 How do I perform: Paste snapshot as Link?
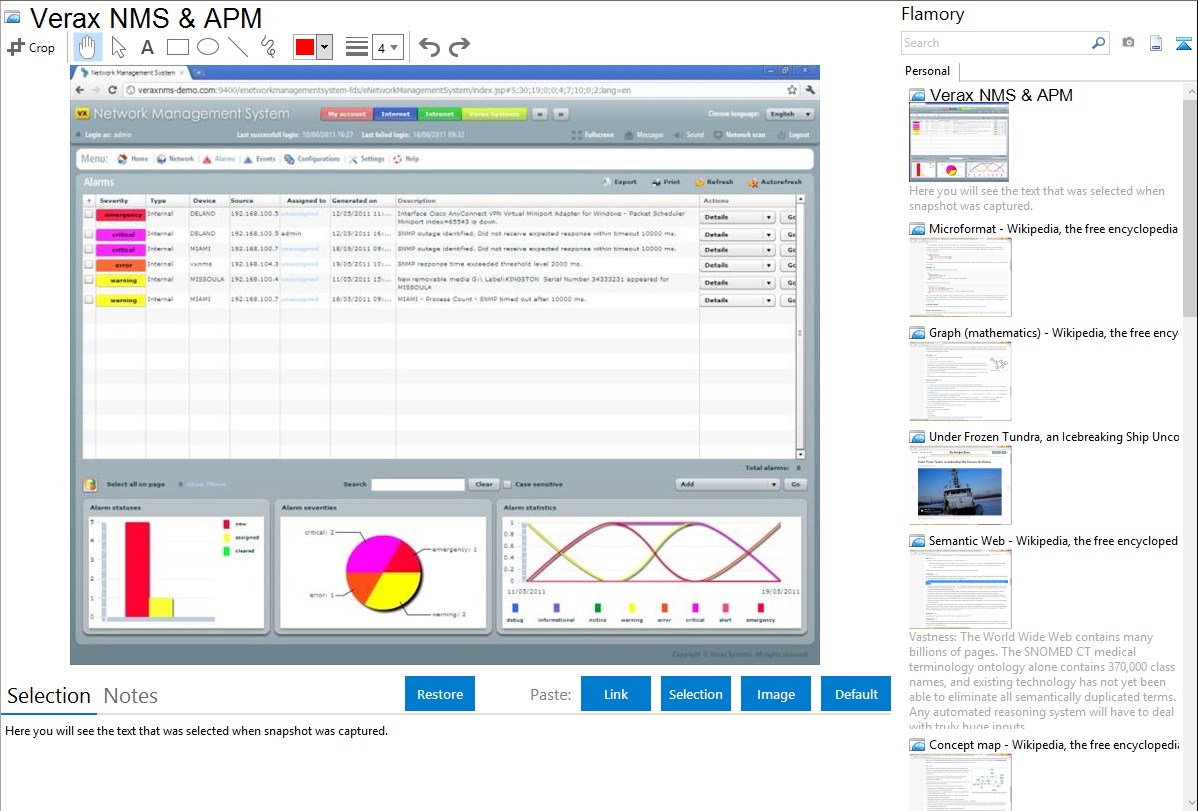615,693
